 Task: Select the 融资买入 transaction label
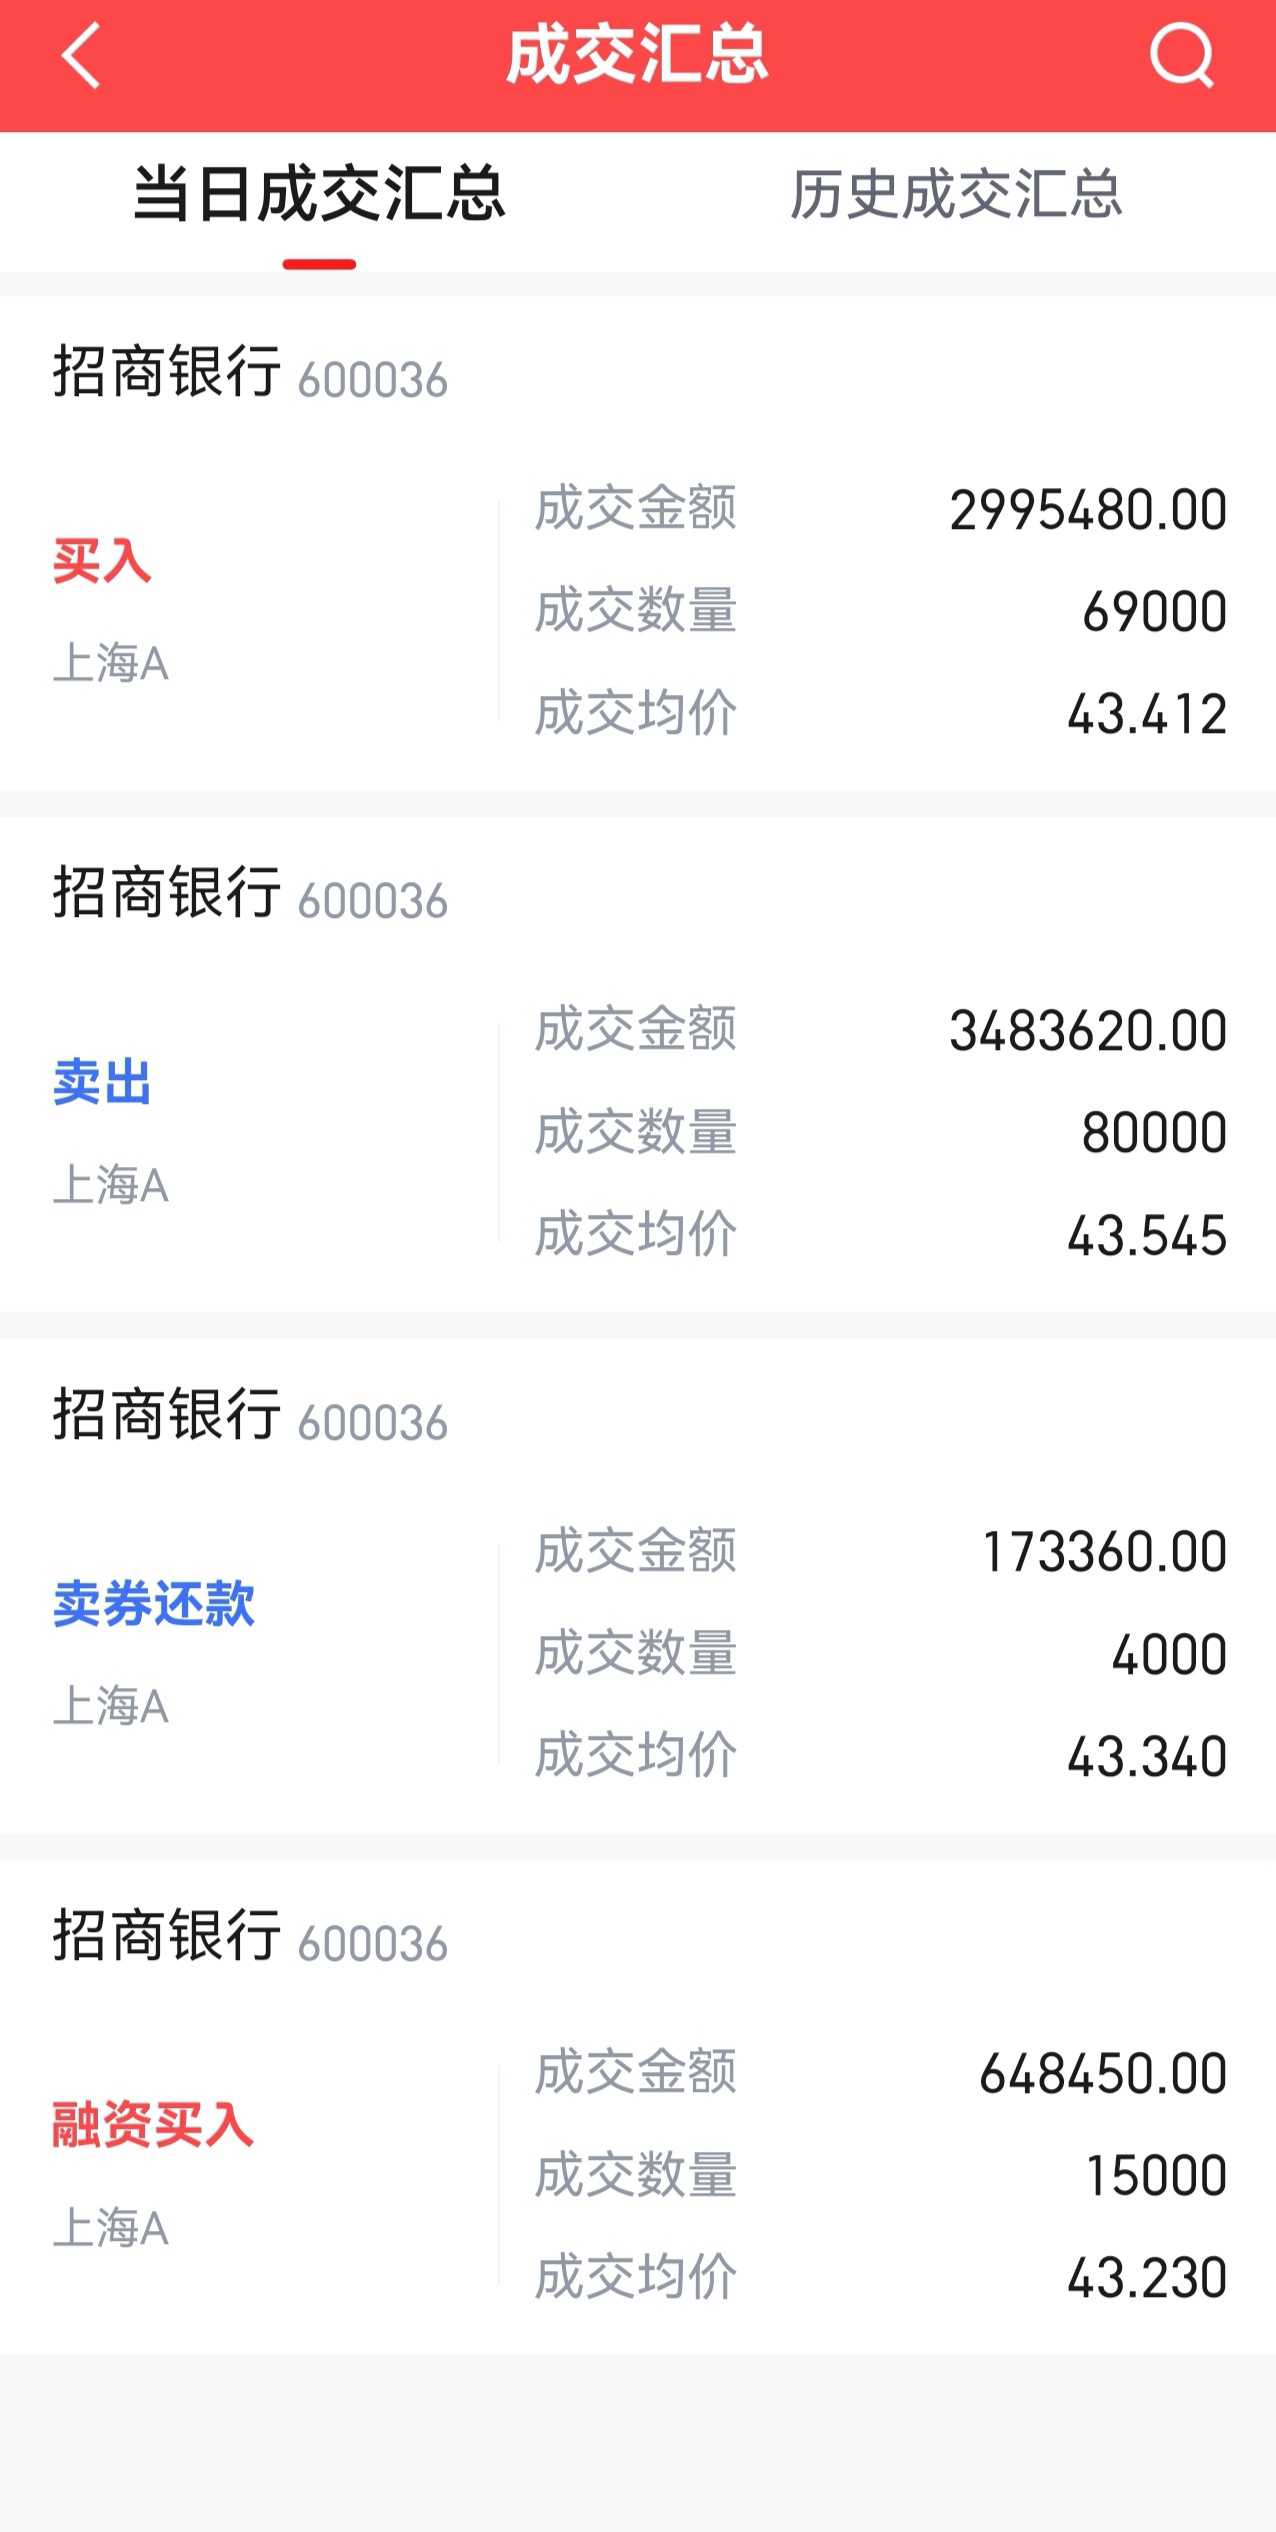(153, 2125)
